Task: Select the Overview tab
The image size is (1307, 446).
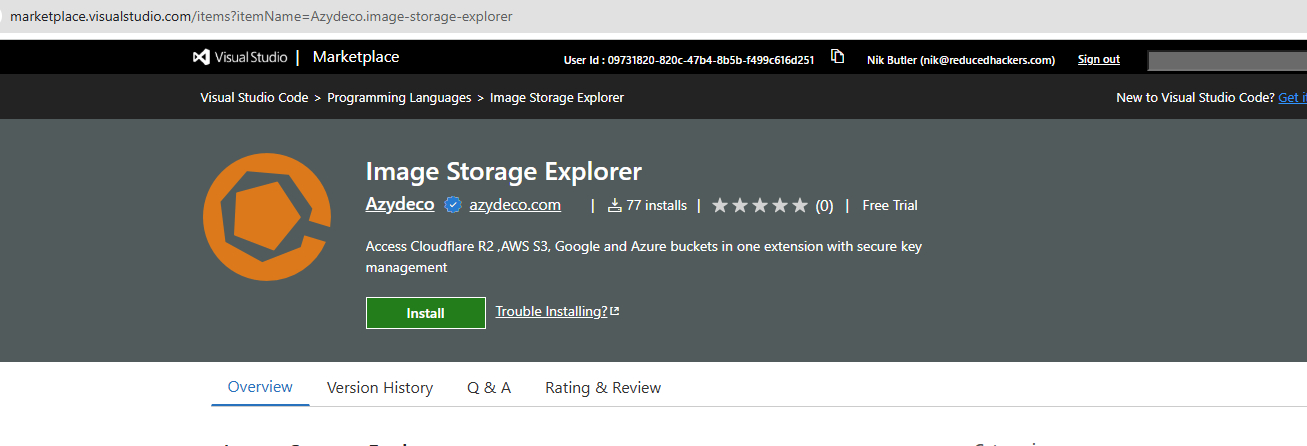Action: tap(260, 387)
